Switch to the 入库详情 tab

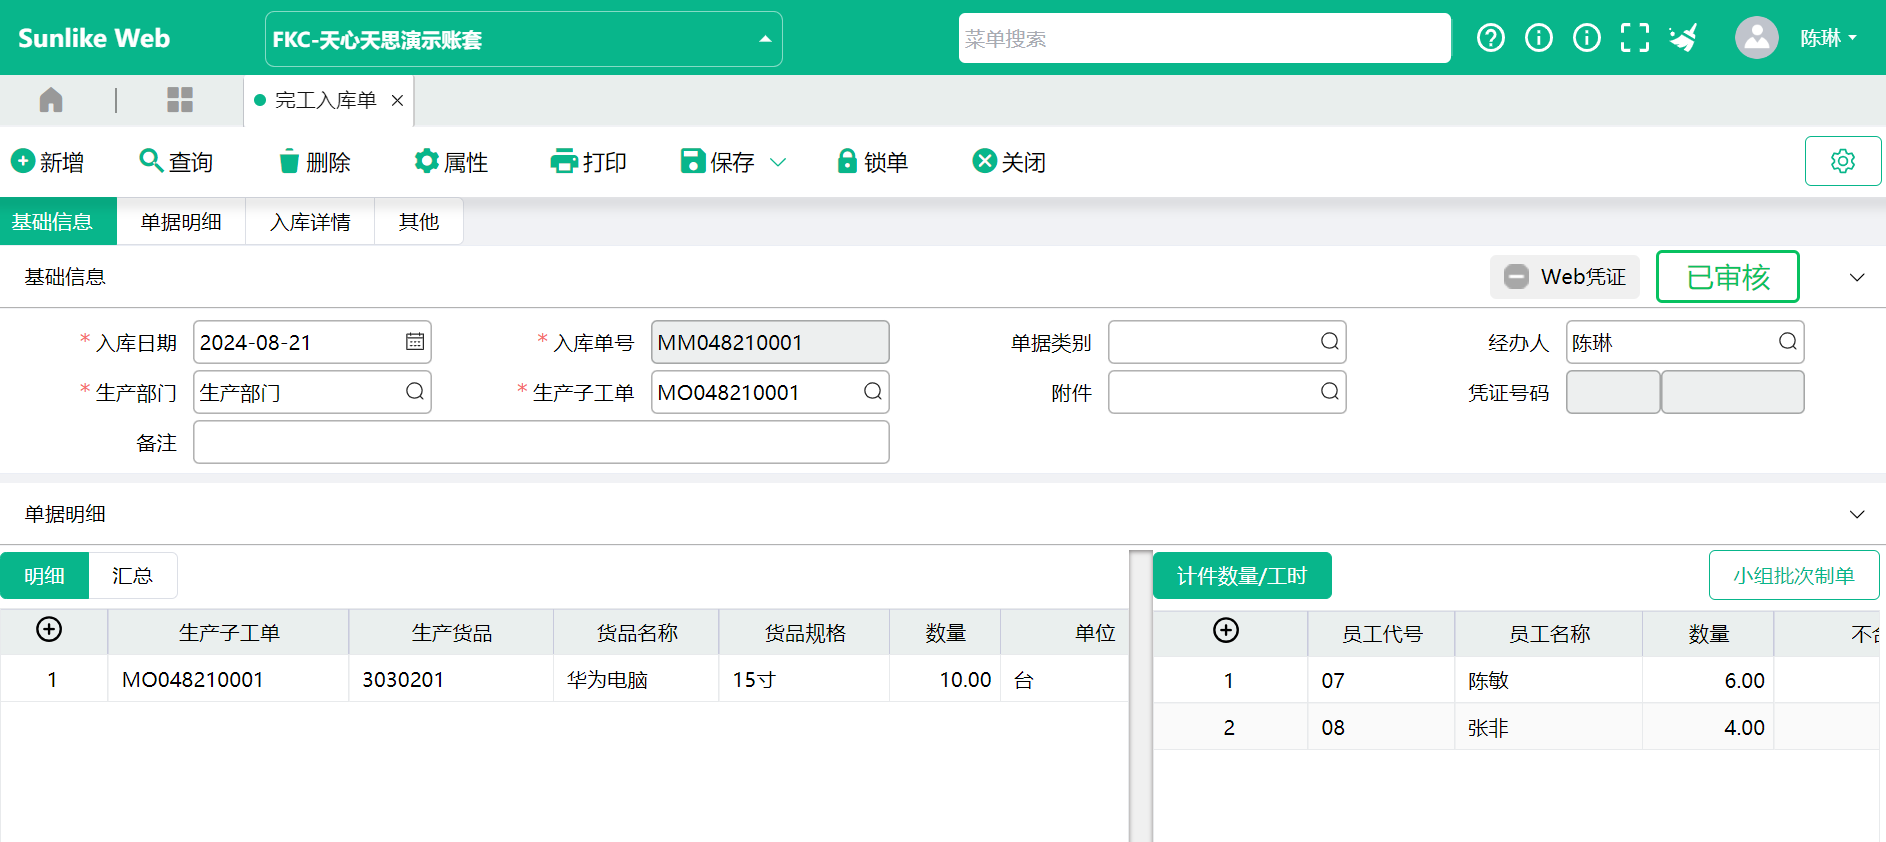point(310,222)
